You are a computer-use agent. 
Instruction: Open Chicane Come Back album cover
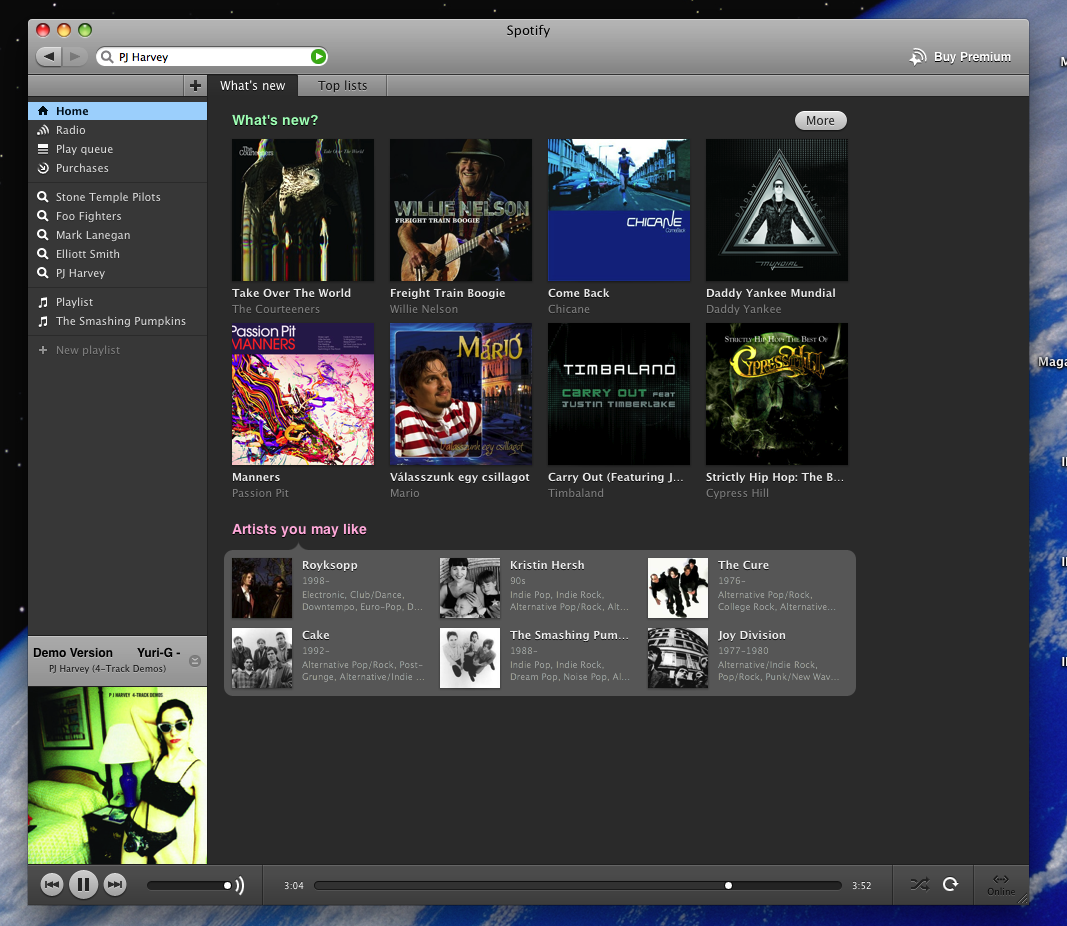pyautogui.click(x=619, y=210)
